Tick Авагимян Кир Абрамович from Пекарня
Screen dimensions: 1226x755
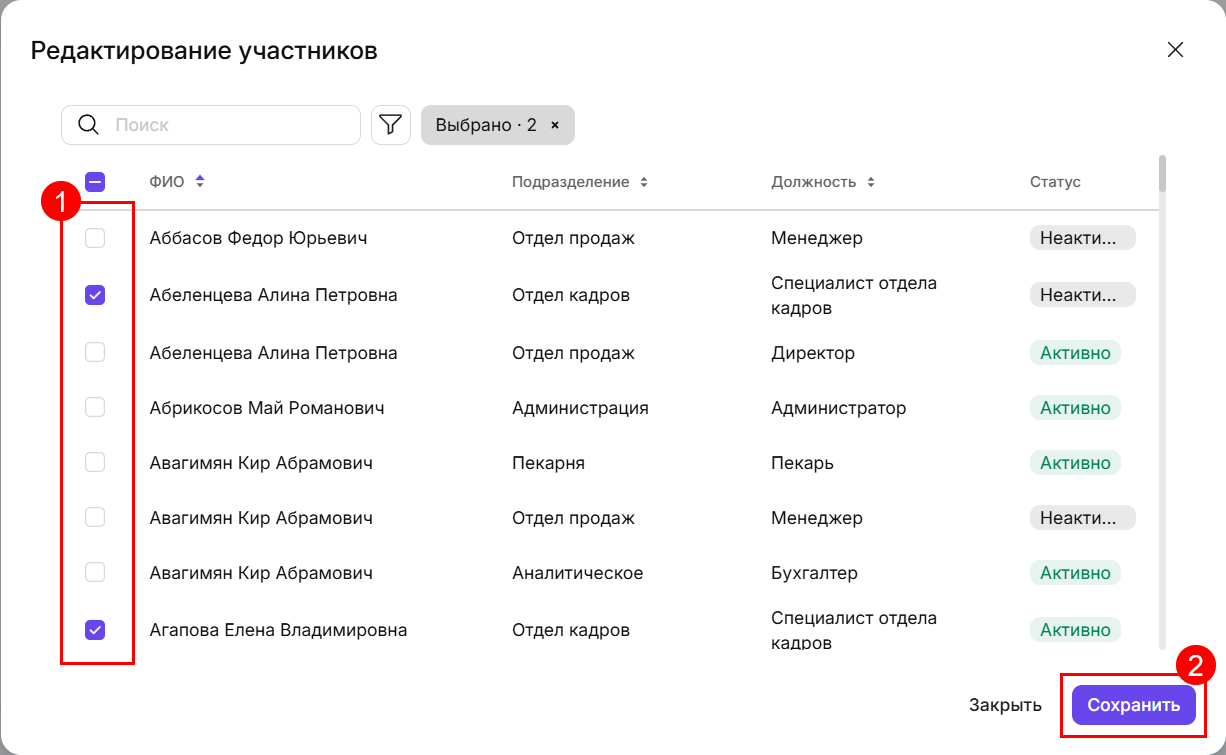coord(95,463)
